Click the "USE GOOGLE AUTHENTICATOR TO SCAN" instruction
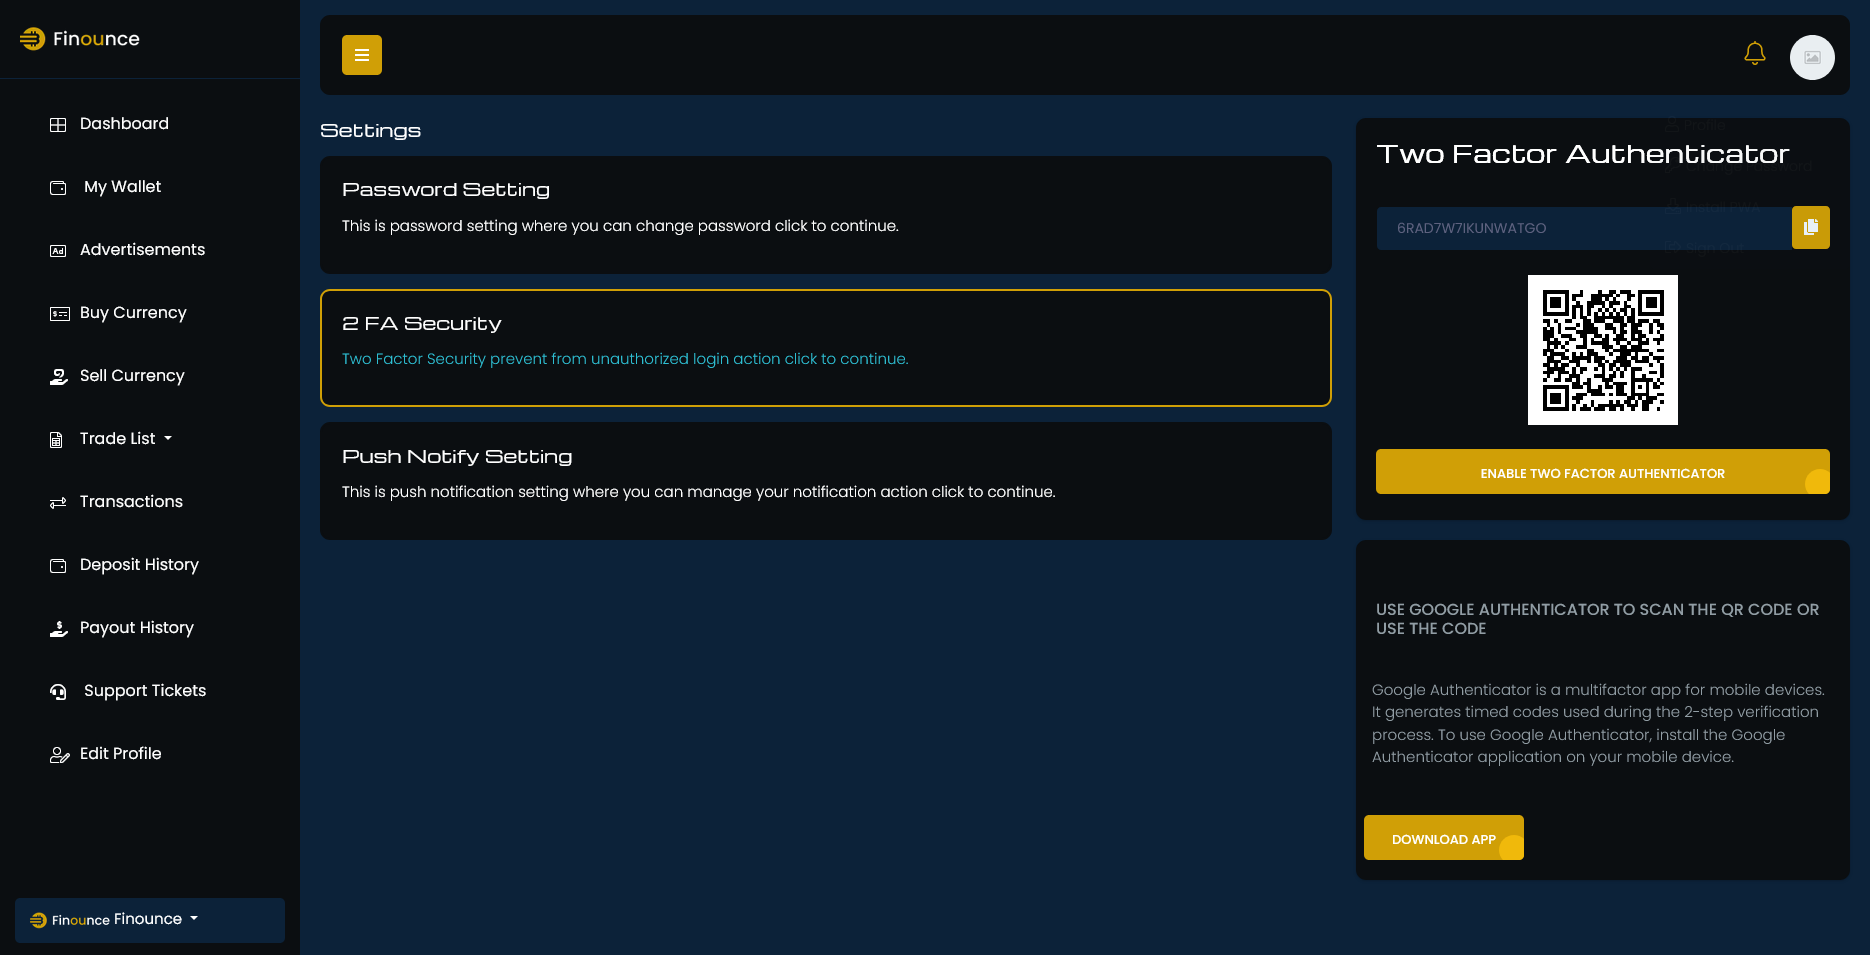Image resolution: width=1870 pixels, height=955 pixels. [x=1598, y=619]
